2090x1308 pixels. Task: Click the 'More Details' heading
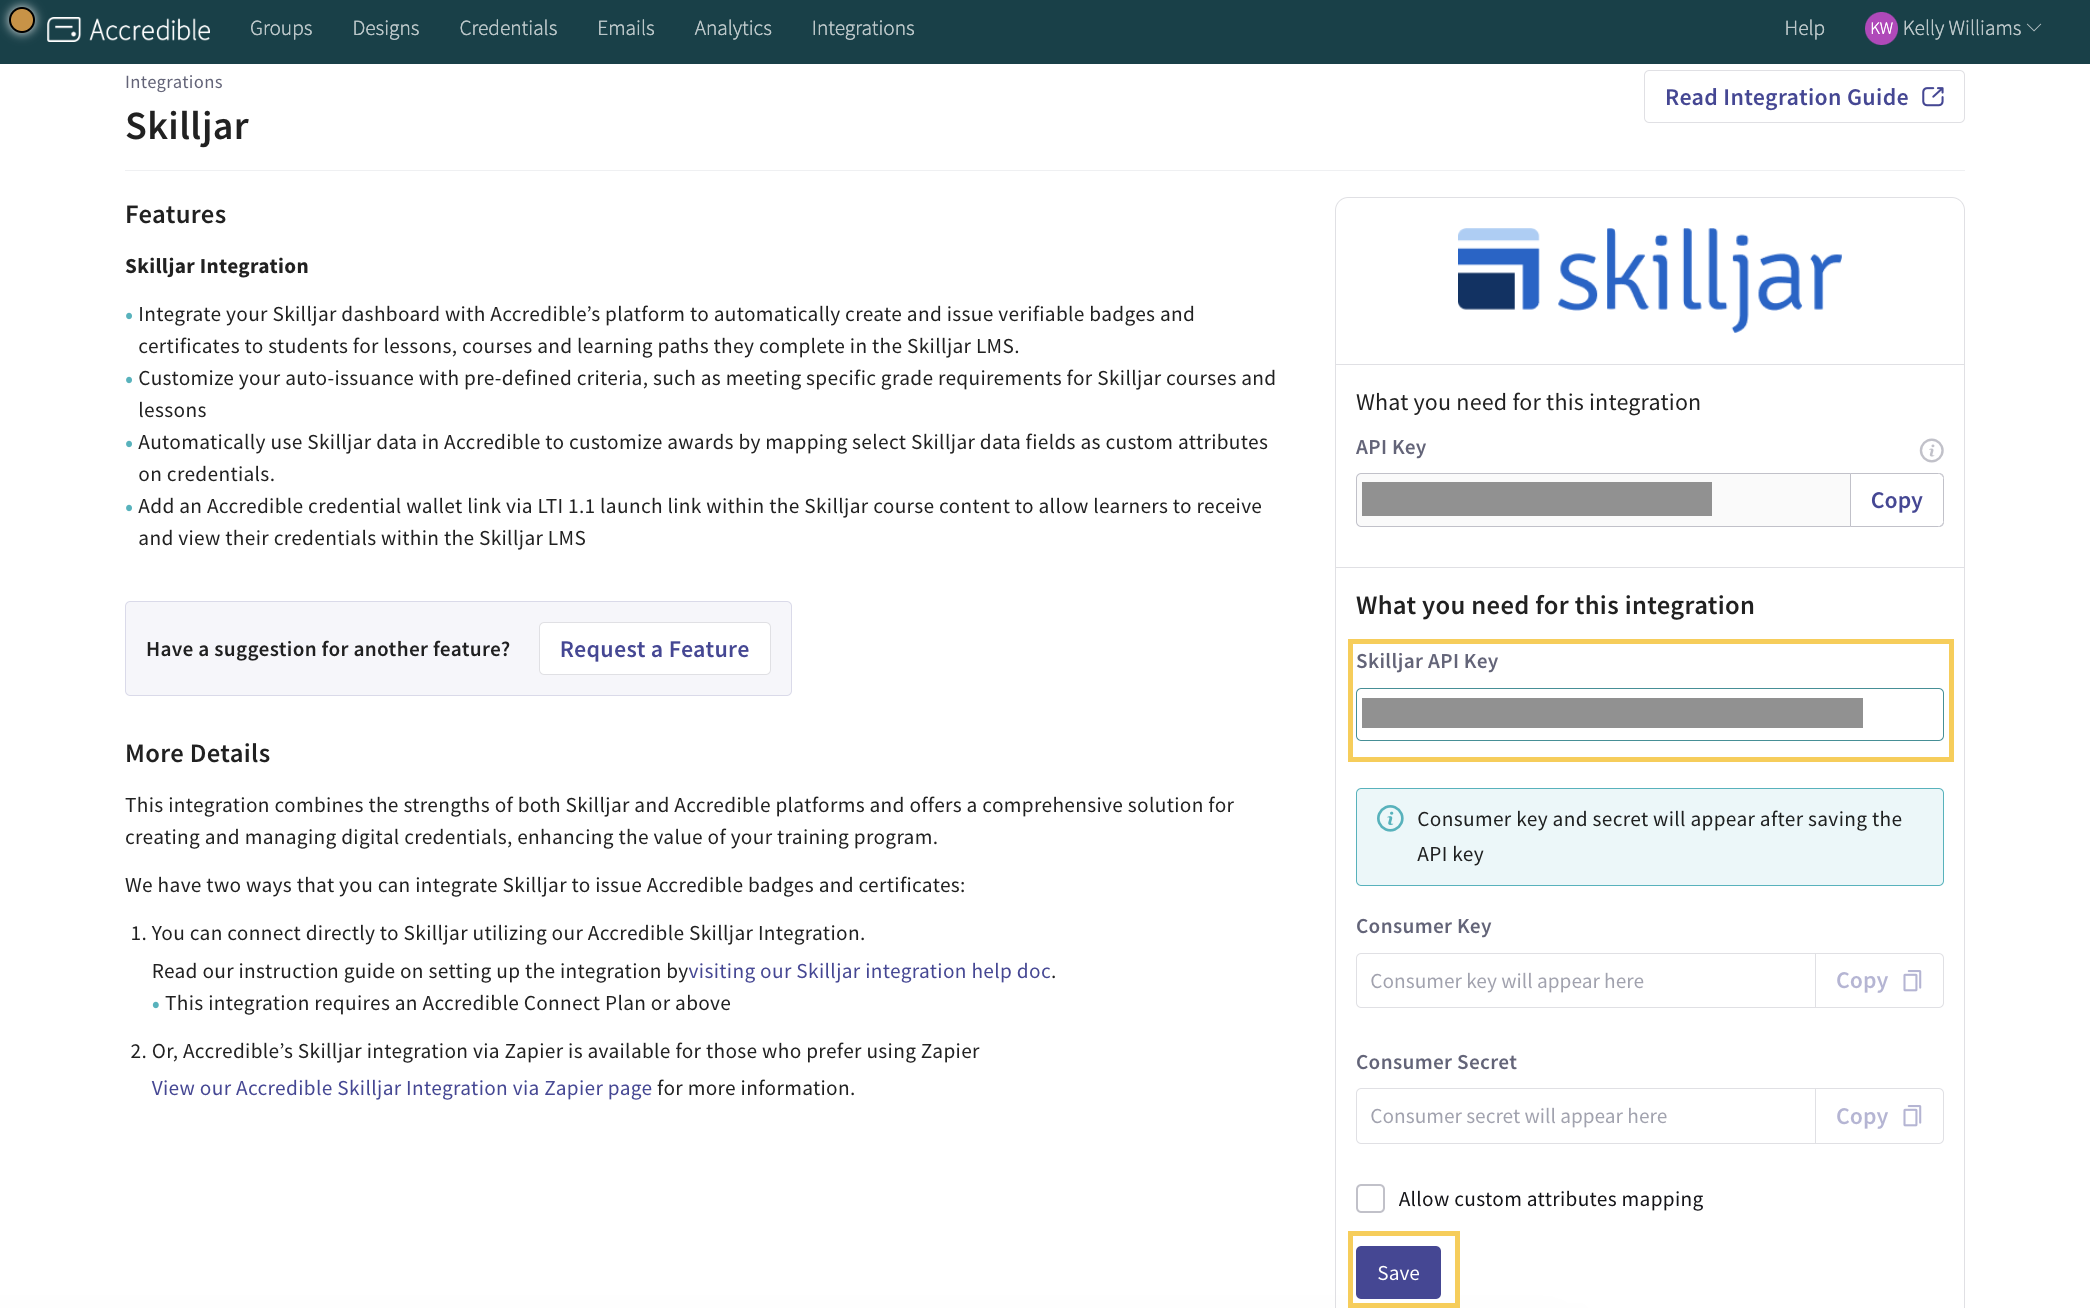[198, 753]
